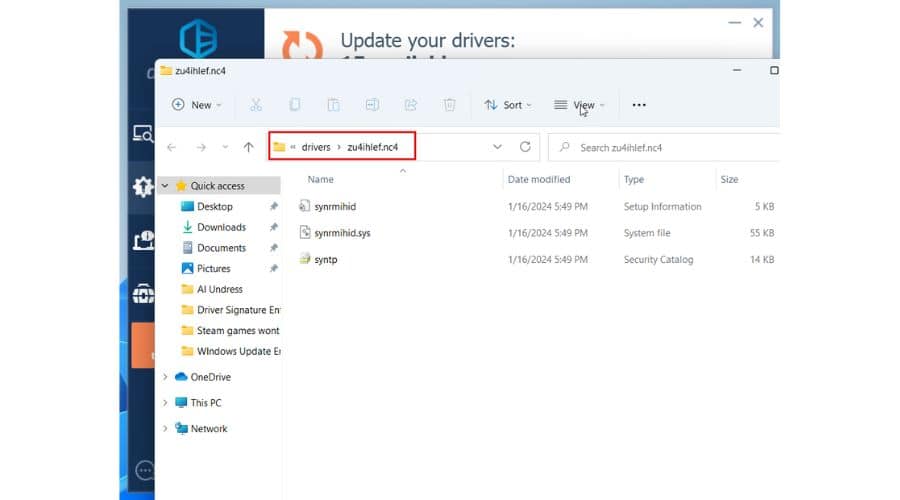Go back using the left arrow
The height and width of the screenshot is (500, 900).
click(172, 148)
